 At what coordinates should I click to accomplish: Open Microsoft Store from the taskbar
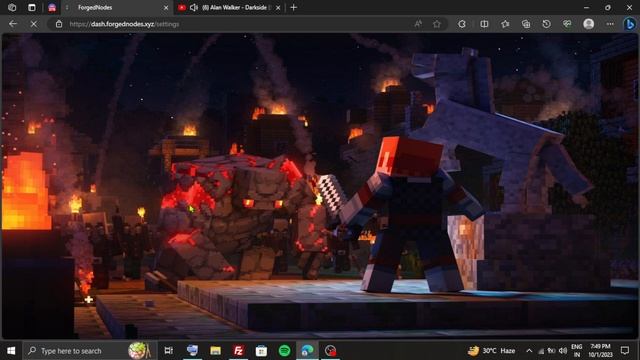pos(261,351)
